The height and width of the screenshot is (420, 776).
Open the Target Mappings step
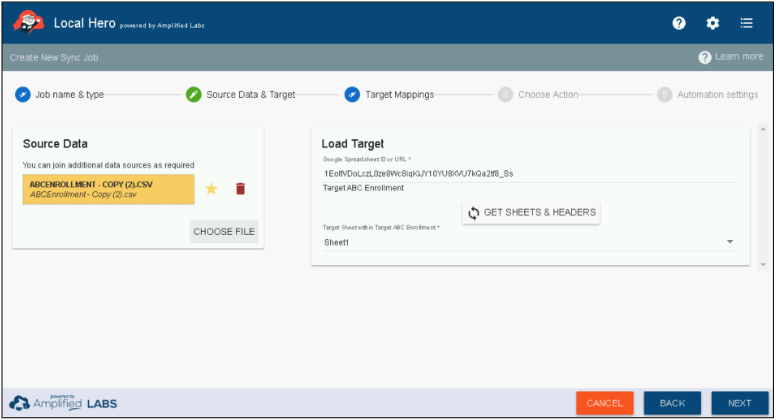pyautogui.click(x=389, y=94)
